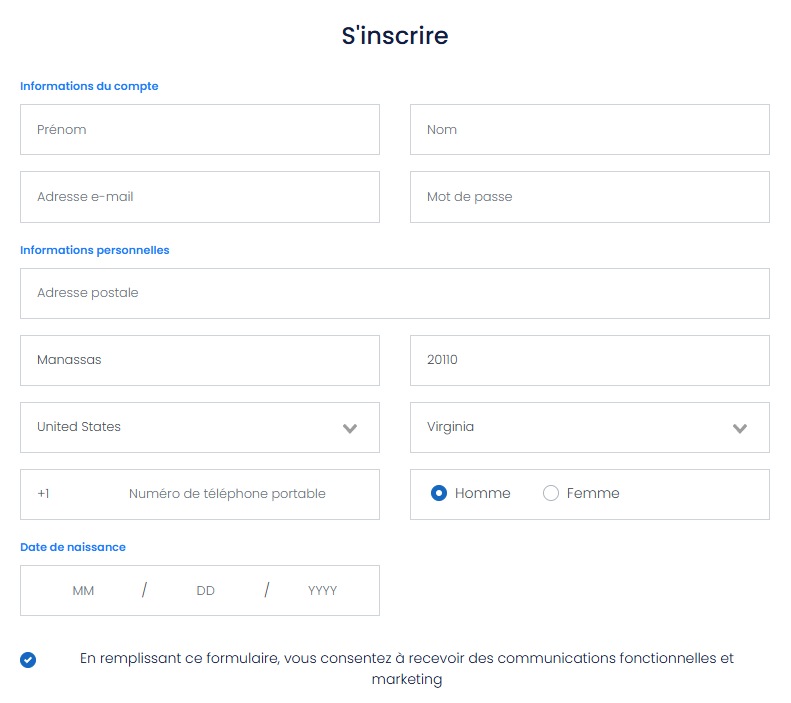Click the Nom input field
This screenshot has height=703, width=791.
(x=590, y=130)
